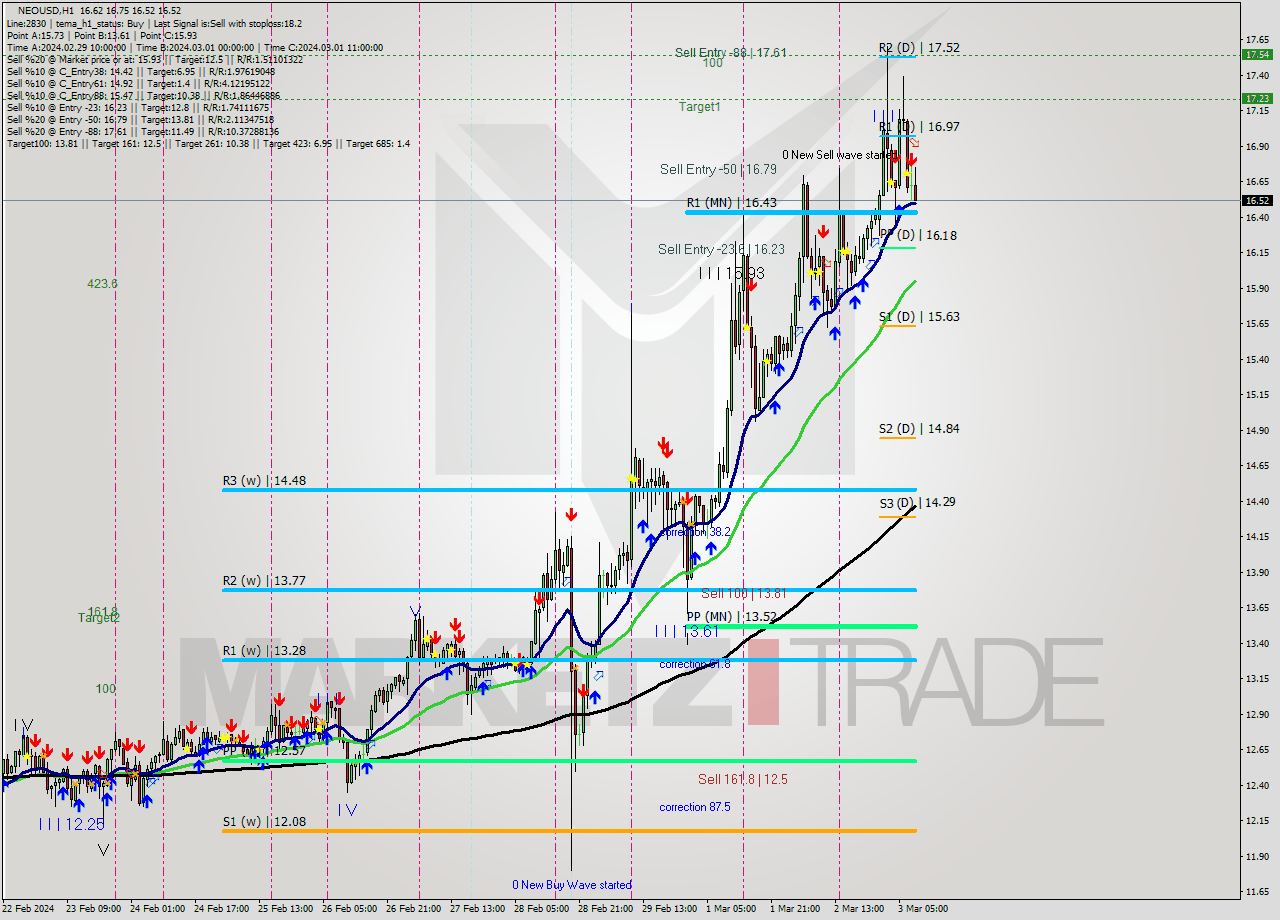Select the 14.65 price axis tick
This screenshot has width=1280, height=920.
(1257, 465)
